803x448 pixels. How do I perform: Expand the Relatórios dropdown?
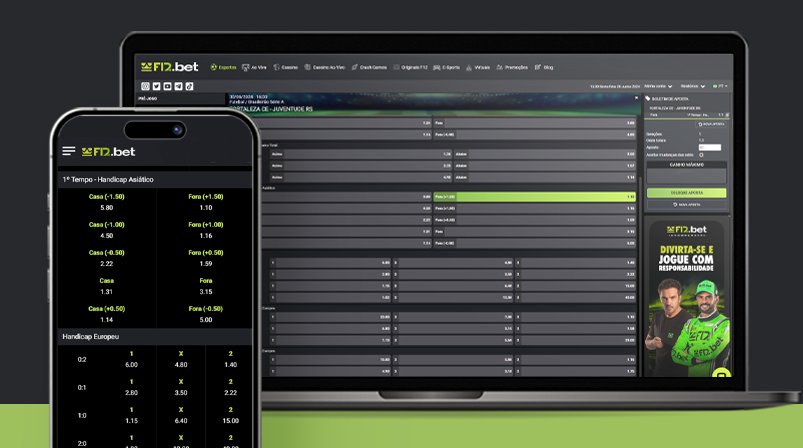pos(693,86)
